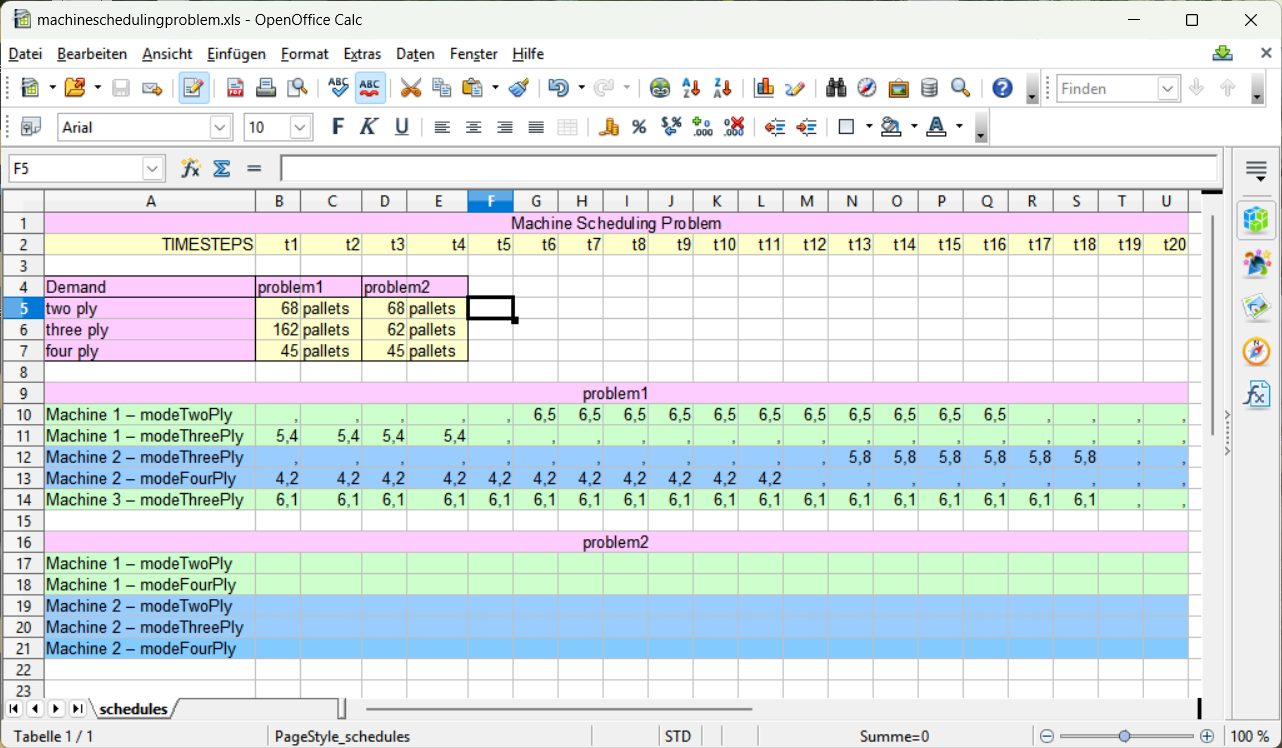The width and height of the screenshot is (1282, 748).
Task: Open the Font Color dropdown arrow
Action: 959,127
